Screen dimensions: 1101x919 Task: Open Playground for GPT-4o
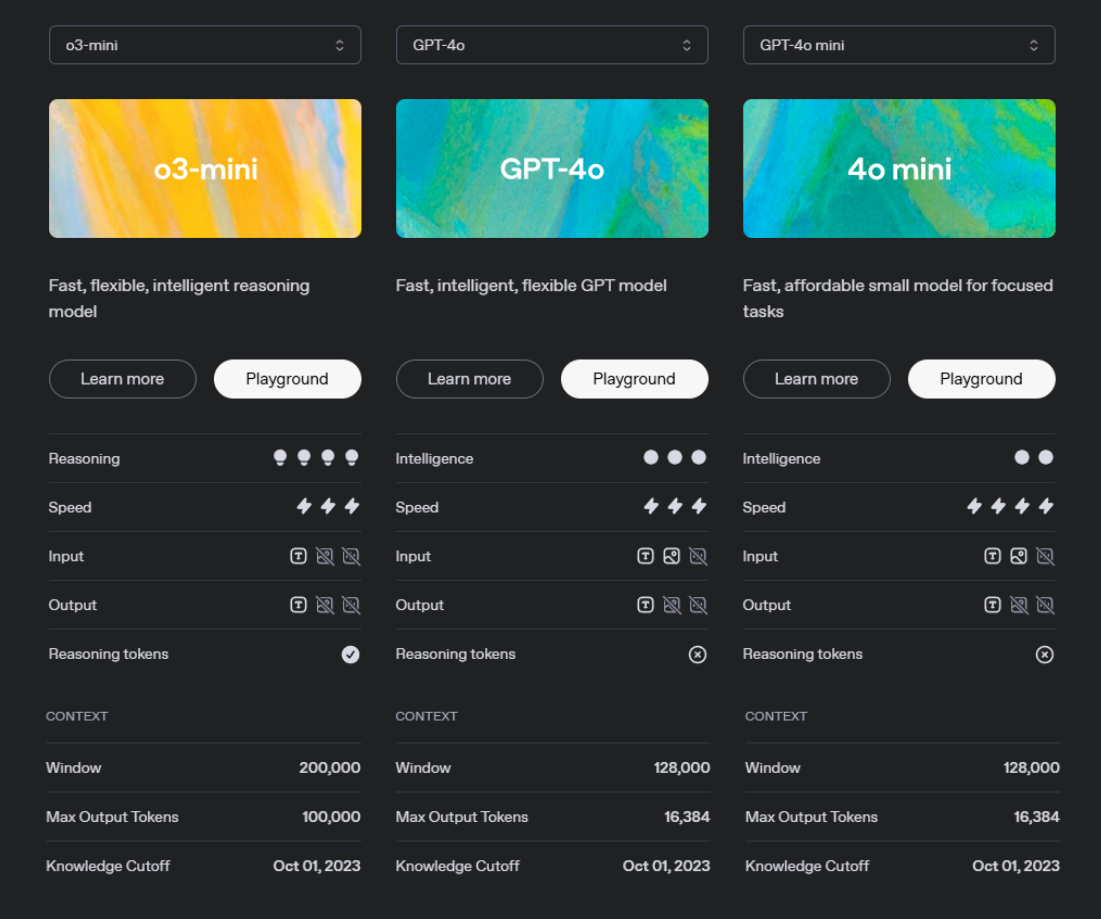click(x=634, y=379)
